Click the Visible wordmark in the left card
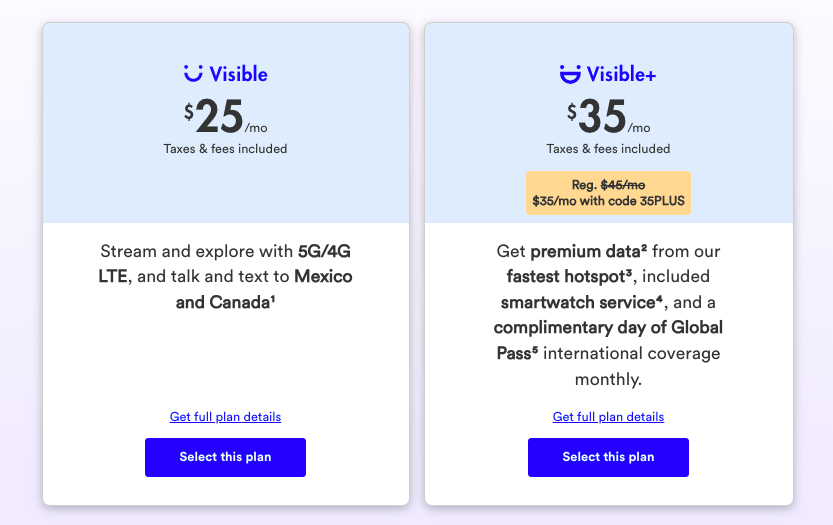Screen dimensions: 833x525 pyautogui.click(x=238, y=74)
